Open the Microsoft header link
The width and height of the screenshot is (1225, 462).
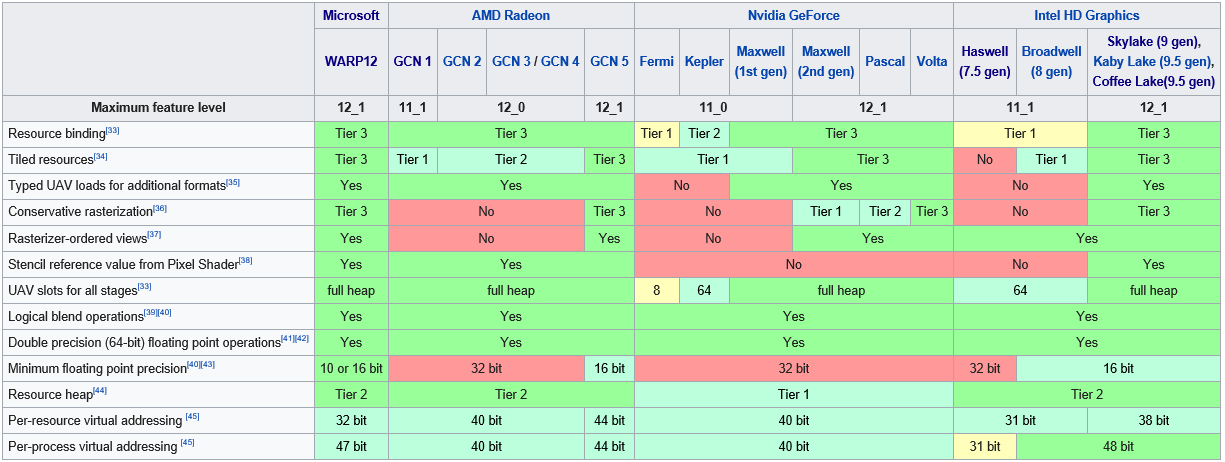(351, 15)
